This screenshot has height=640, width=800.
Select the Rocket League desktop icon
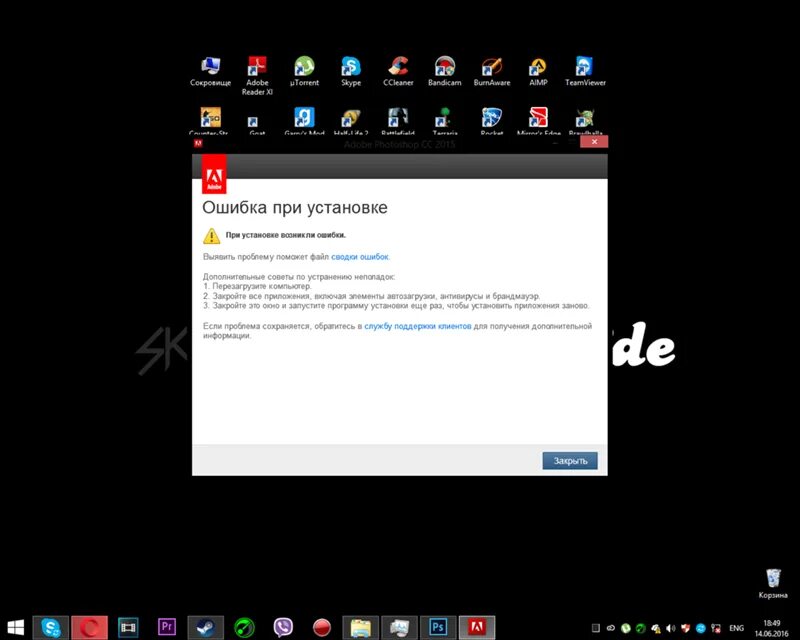point(492,120)
